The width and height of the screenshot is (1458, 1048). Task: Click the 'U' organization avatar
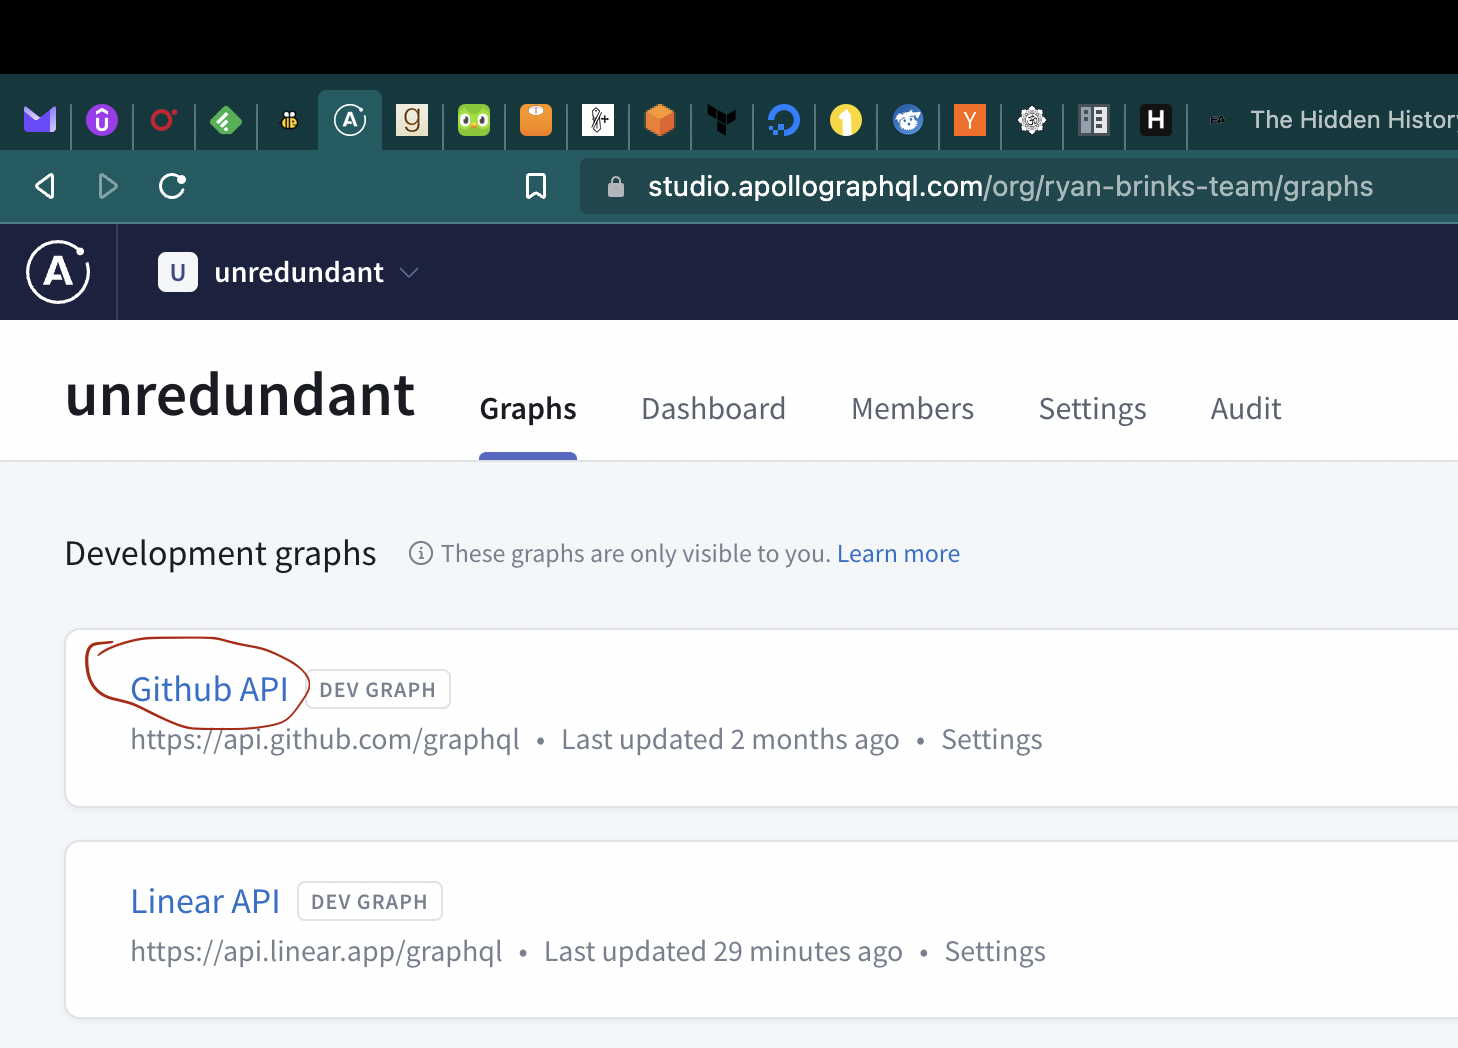178,272
